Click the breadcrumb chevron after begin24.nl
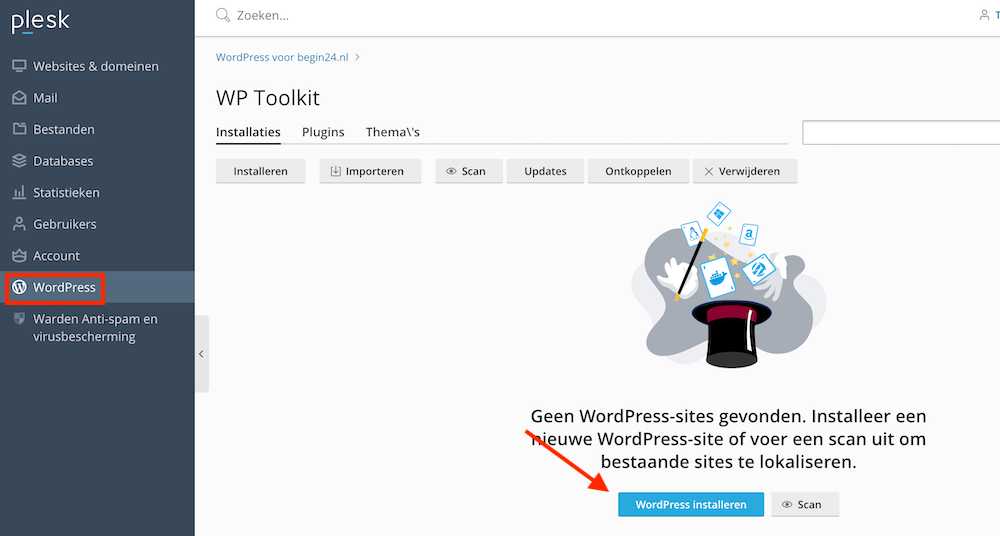 coord(357,57)
